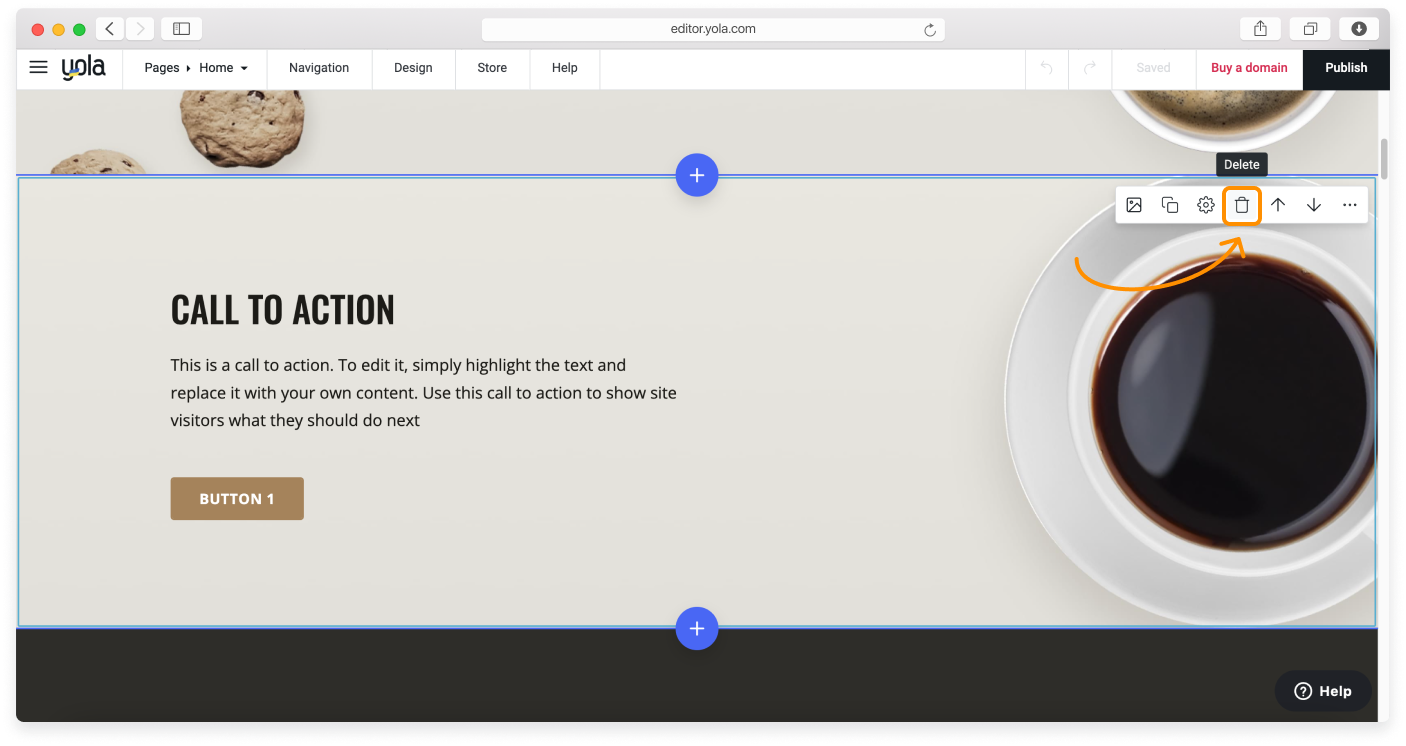Move block down with down arrow
1406x746 pixels.
(x=1313, y=205)
